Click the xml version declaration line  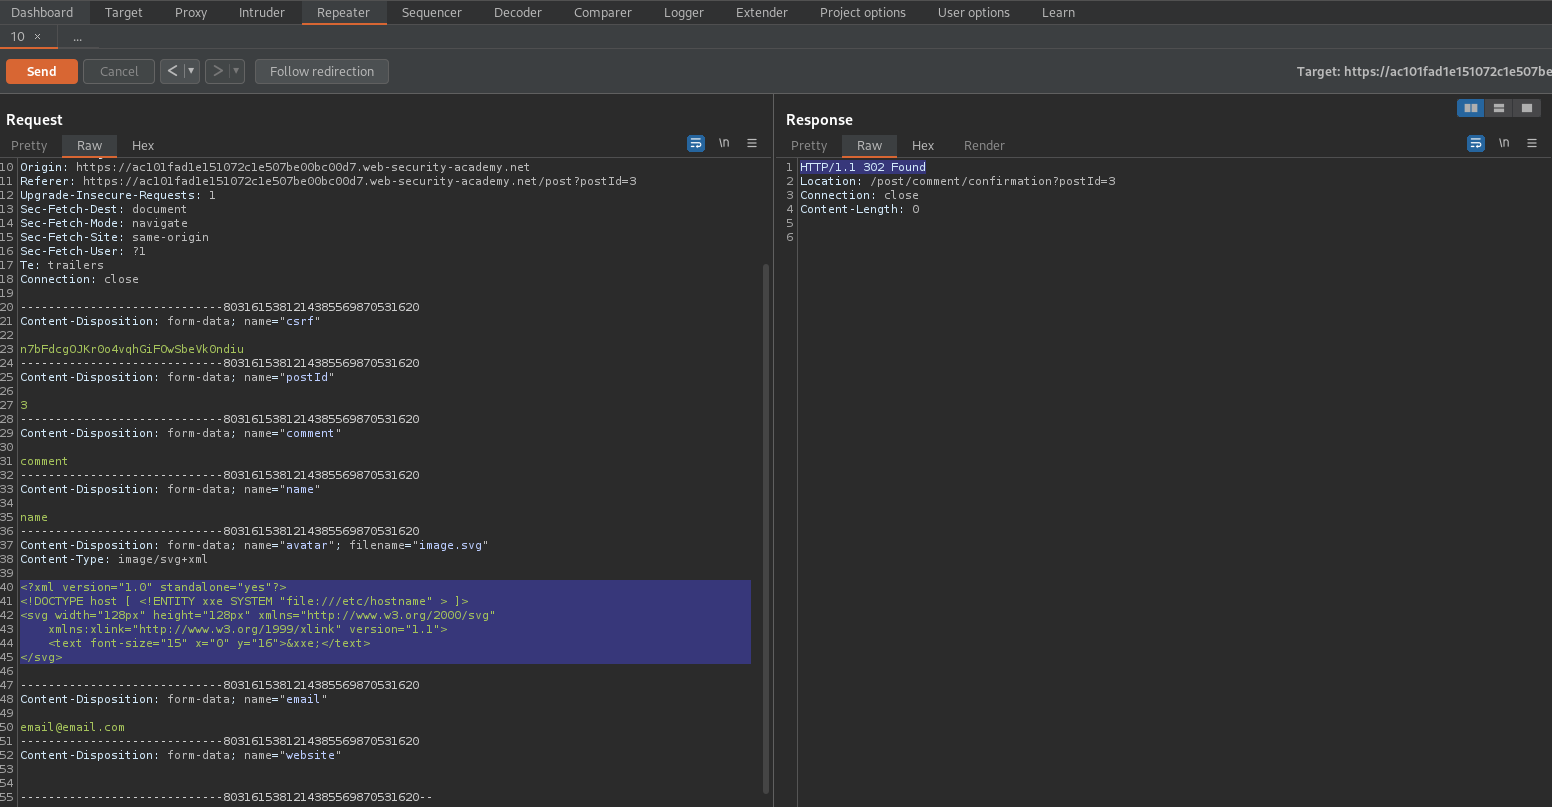pyautogui.click(x=153, y=587)
